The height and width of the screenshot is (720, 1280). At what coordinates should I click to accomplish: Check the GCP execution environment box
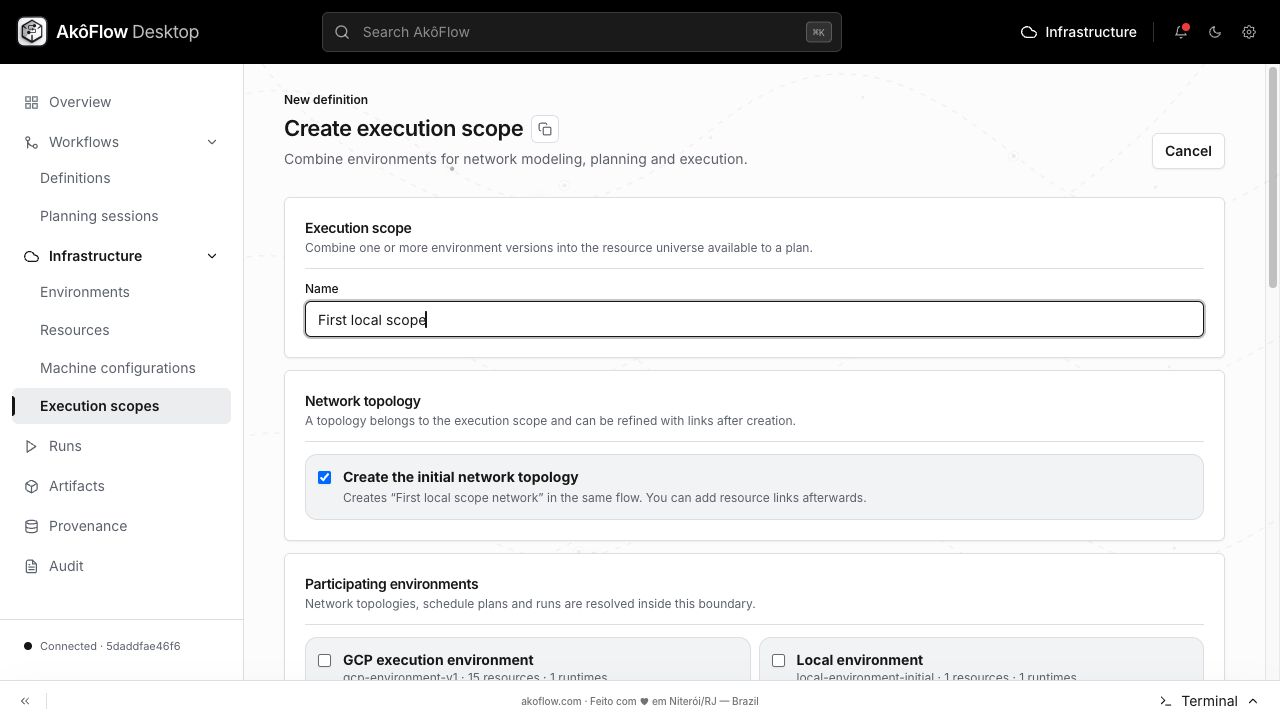[x=324, y=660]
